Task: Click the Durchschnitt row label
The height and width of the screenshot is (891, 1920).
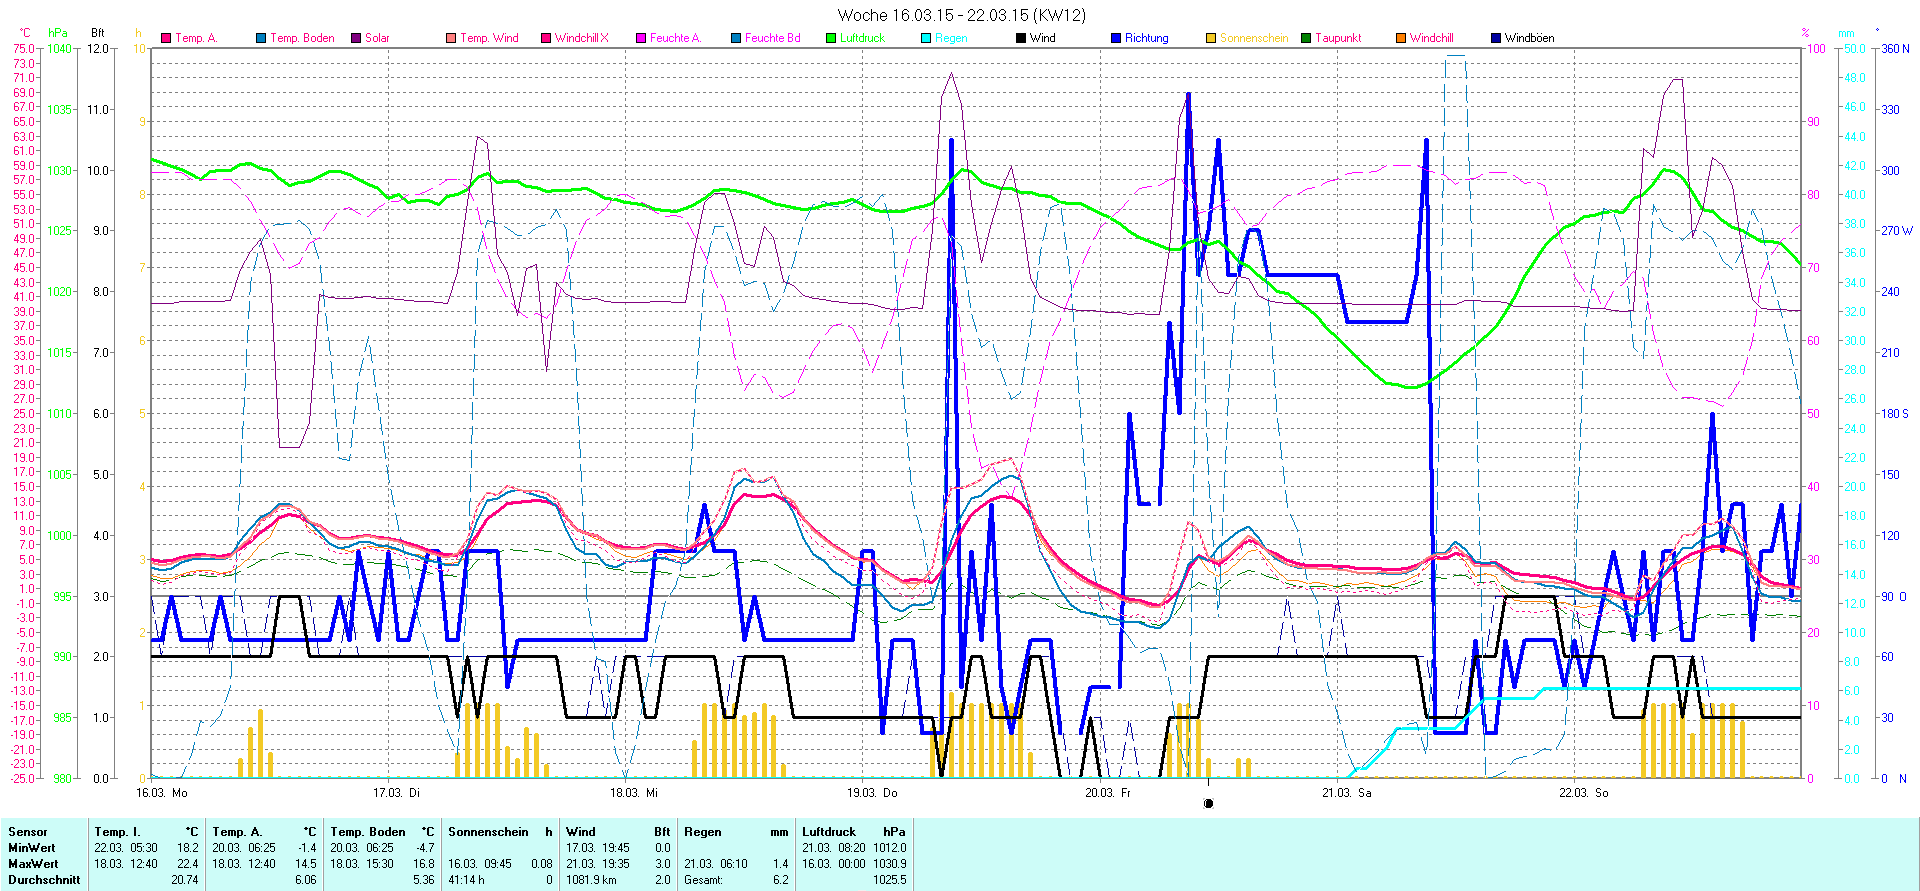Action: click(44, 880)
